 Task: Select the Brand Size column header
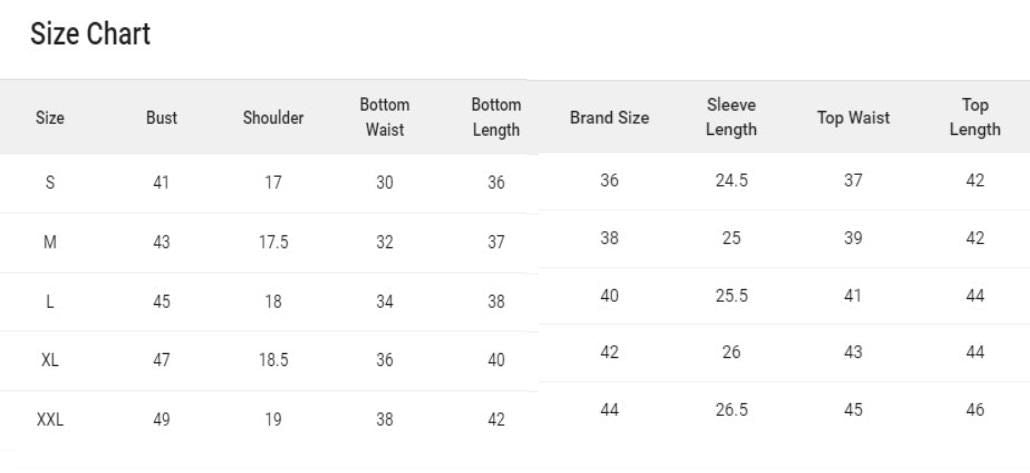tap(609, 118)
